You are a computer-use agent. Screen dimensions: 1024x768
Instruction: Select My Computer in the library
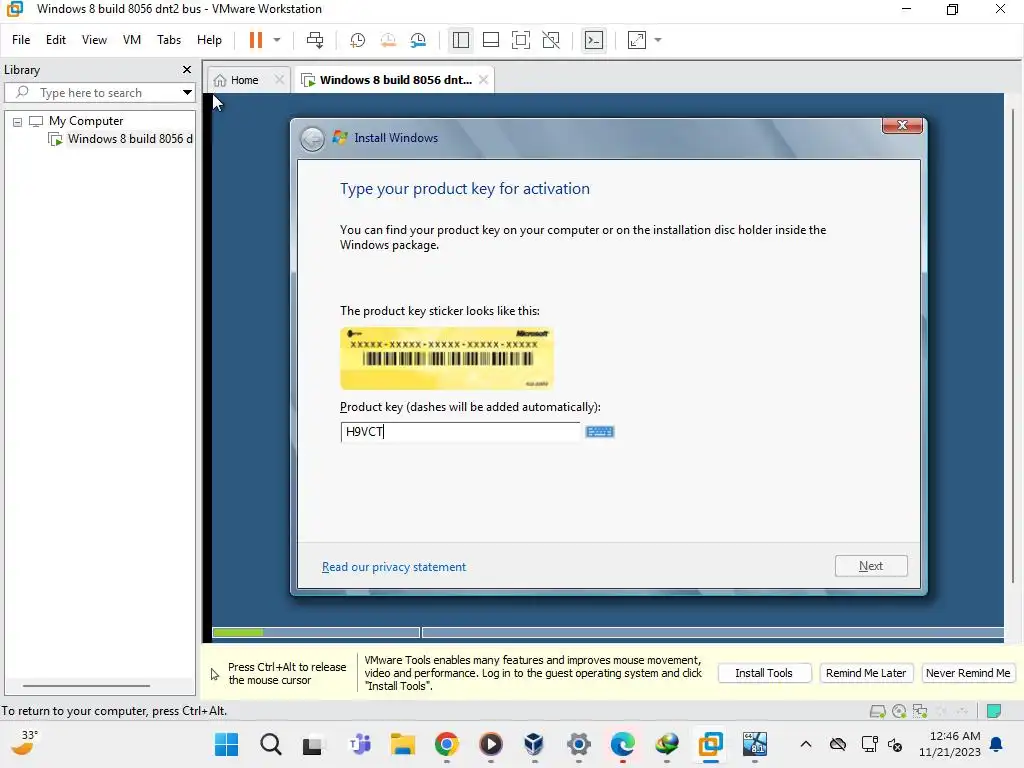pos(86,121)
